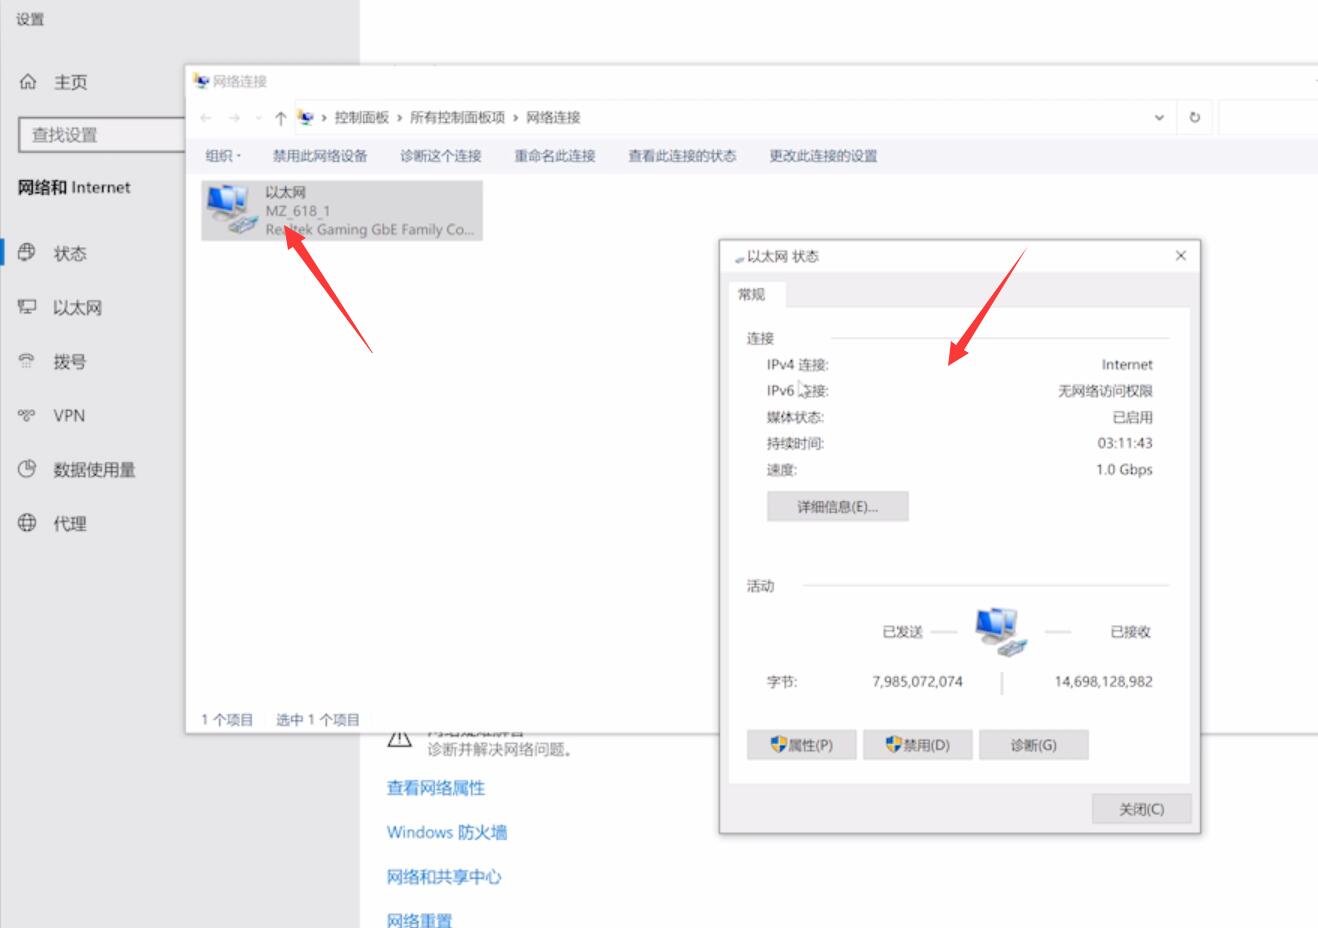This screenshot has height=928, width=1318.
Task: Click the 禁用(D) disable button
Action: 918,745
